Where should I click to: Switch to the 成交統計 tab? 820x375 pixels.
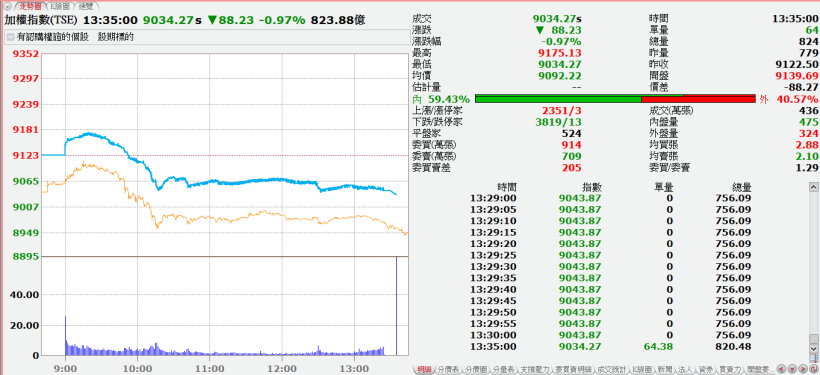click(x=611, y=369)
